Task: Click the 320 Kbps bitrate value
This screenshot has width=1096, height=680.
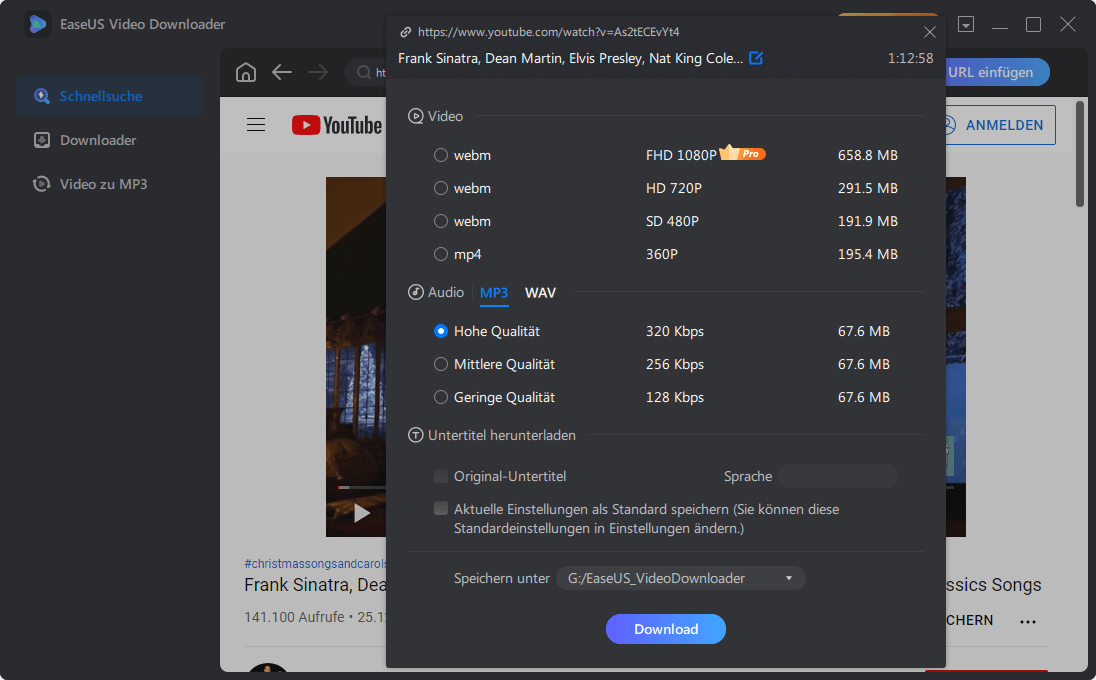Action: [675, 331]
